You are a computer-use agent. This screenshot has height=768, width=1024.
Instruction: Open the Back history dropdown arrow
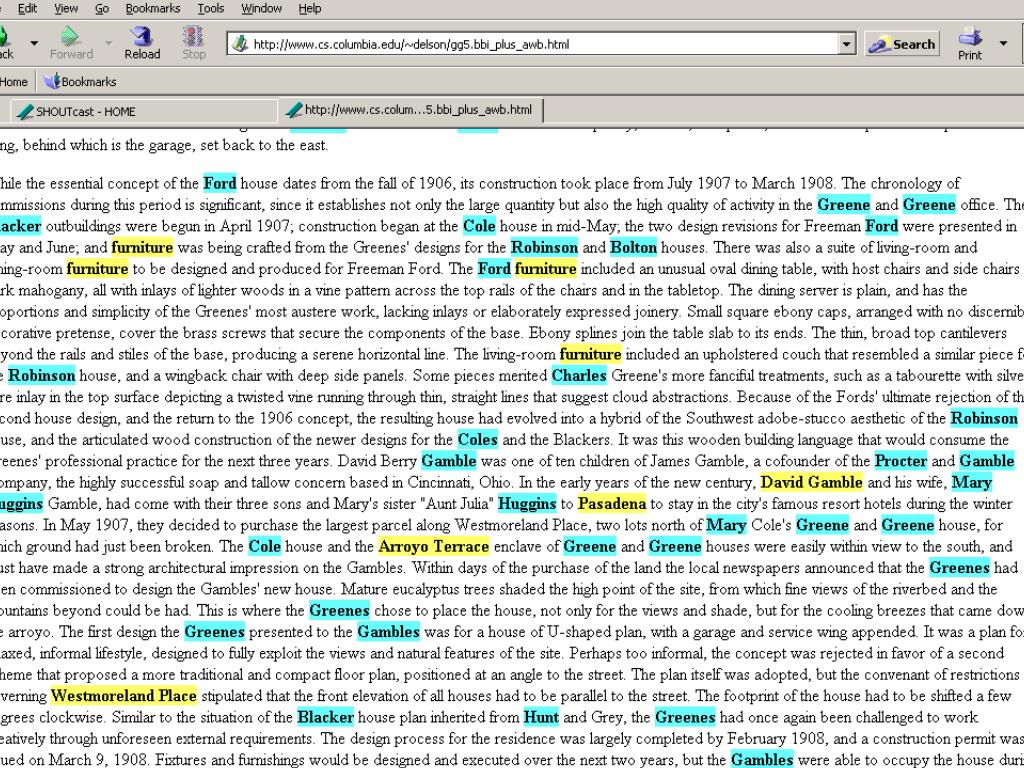click(34, 44)
